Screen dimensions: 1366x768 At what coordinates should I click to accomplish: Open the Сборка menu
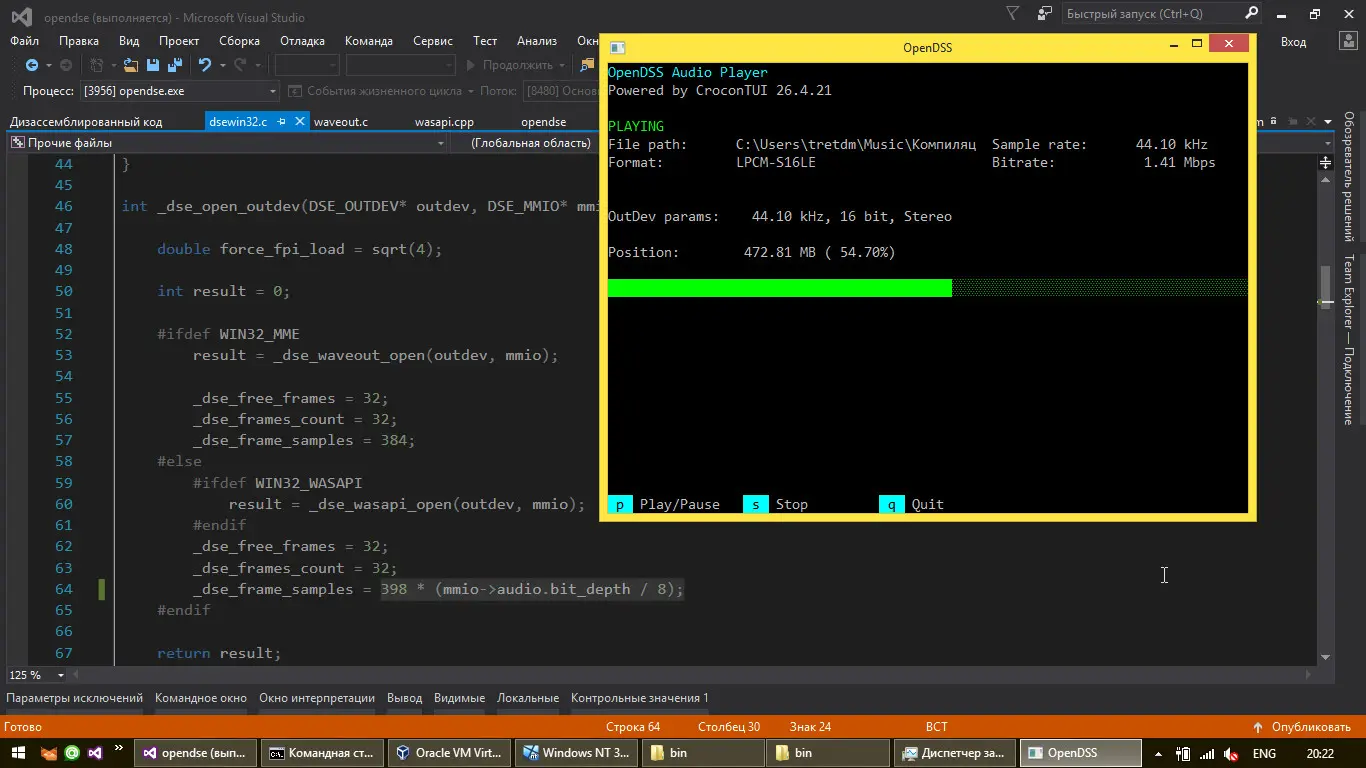click(x=239, y=41)
